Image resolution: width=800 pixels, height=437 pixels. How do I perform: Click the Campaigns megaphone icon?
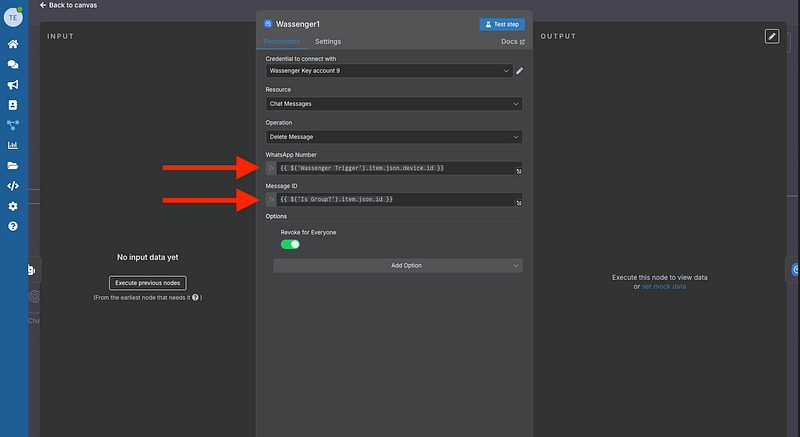[x=13, y=85]
